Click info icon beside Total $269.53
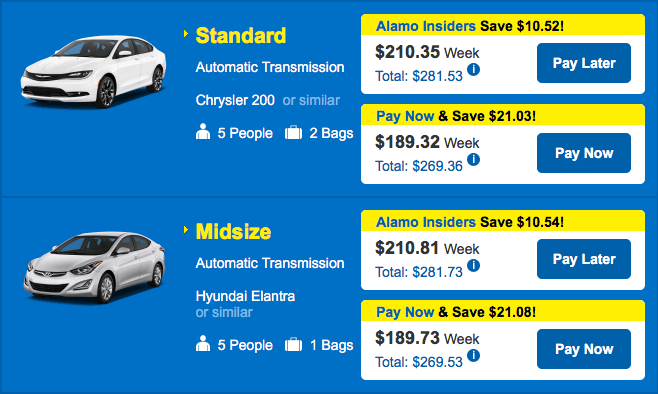The width and height of the screenshot is (658, 394). pos(473,355)
